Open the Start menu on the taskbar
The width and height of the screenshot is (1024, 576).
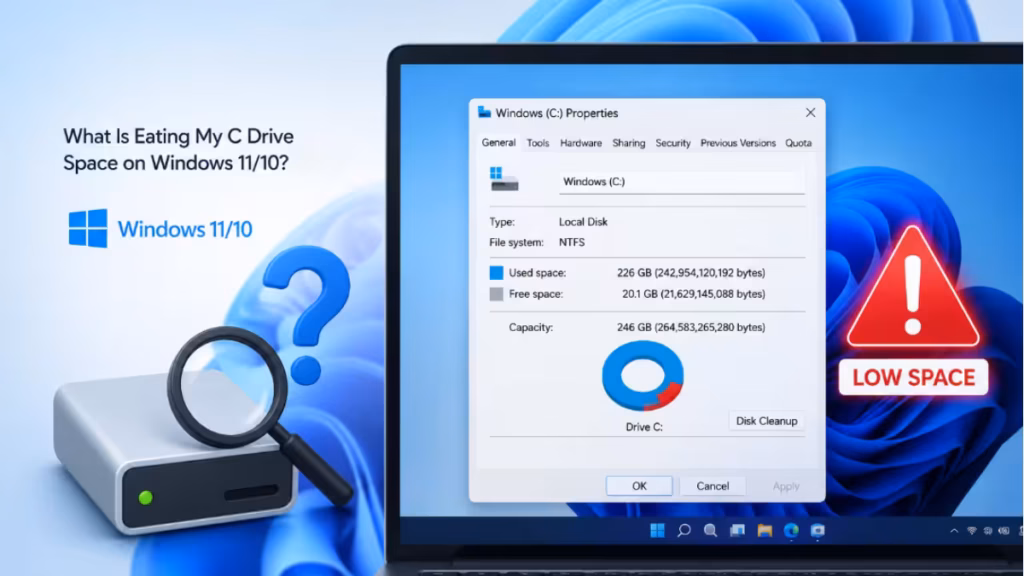tap(657, 530)
